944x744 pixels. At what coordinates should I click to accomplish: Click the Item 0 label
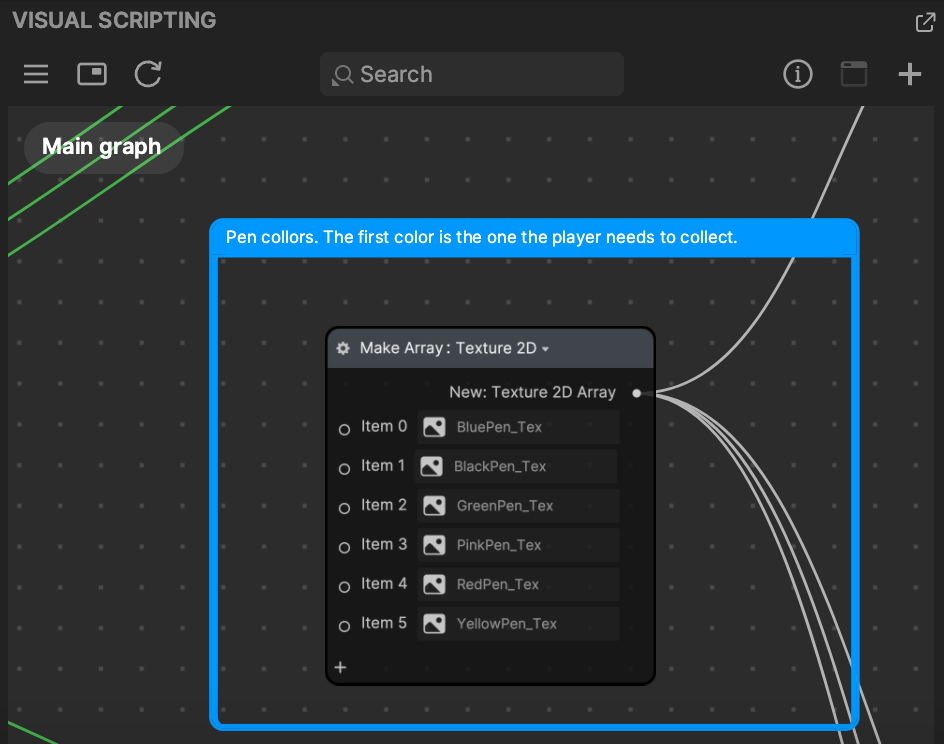pos(384,426)
